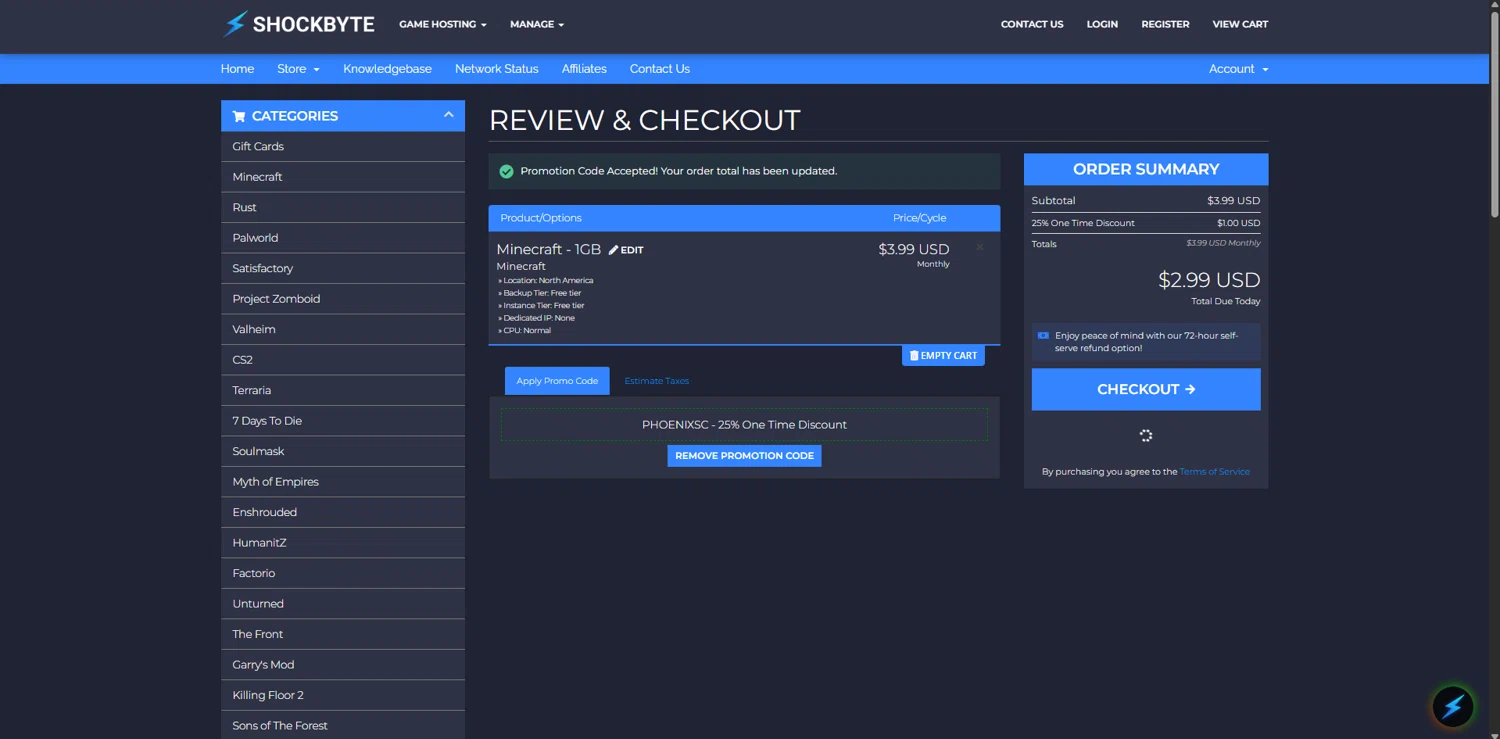The width and height of the screenshot is (1500, 739).
Task: Select Killing Floor 2 category
Action: coord(343,695)
